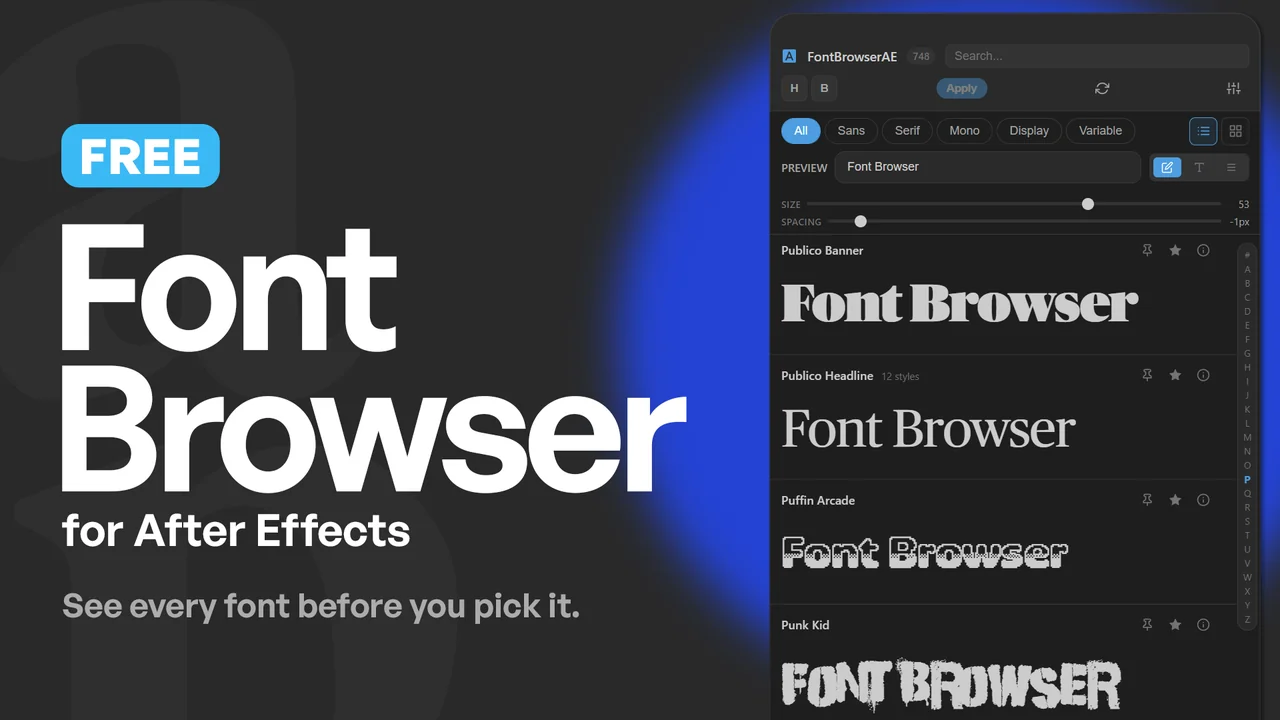Filter fonts by Display
1280x720 pixels.
tap(1029, 131)
